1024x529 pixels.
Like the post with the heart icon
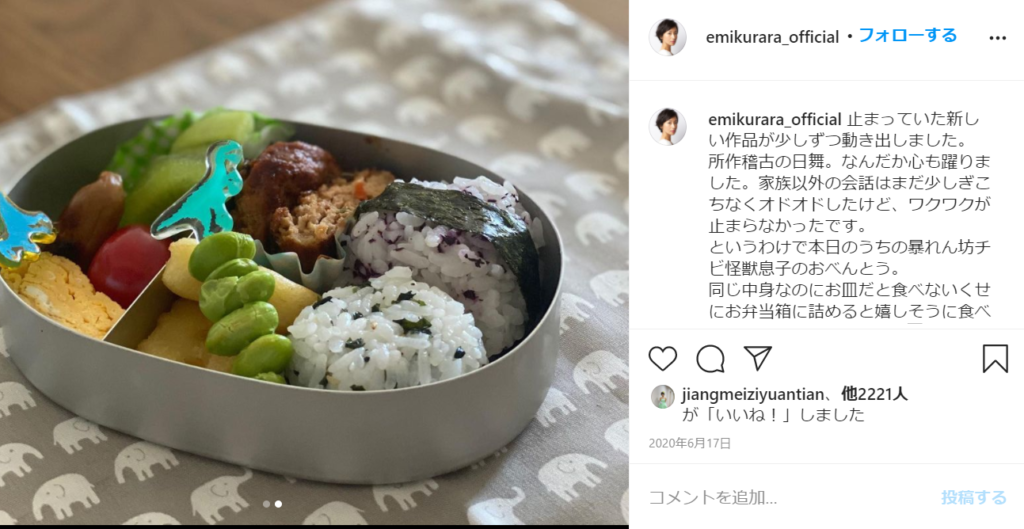[x=662, y=359]
